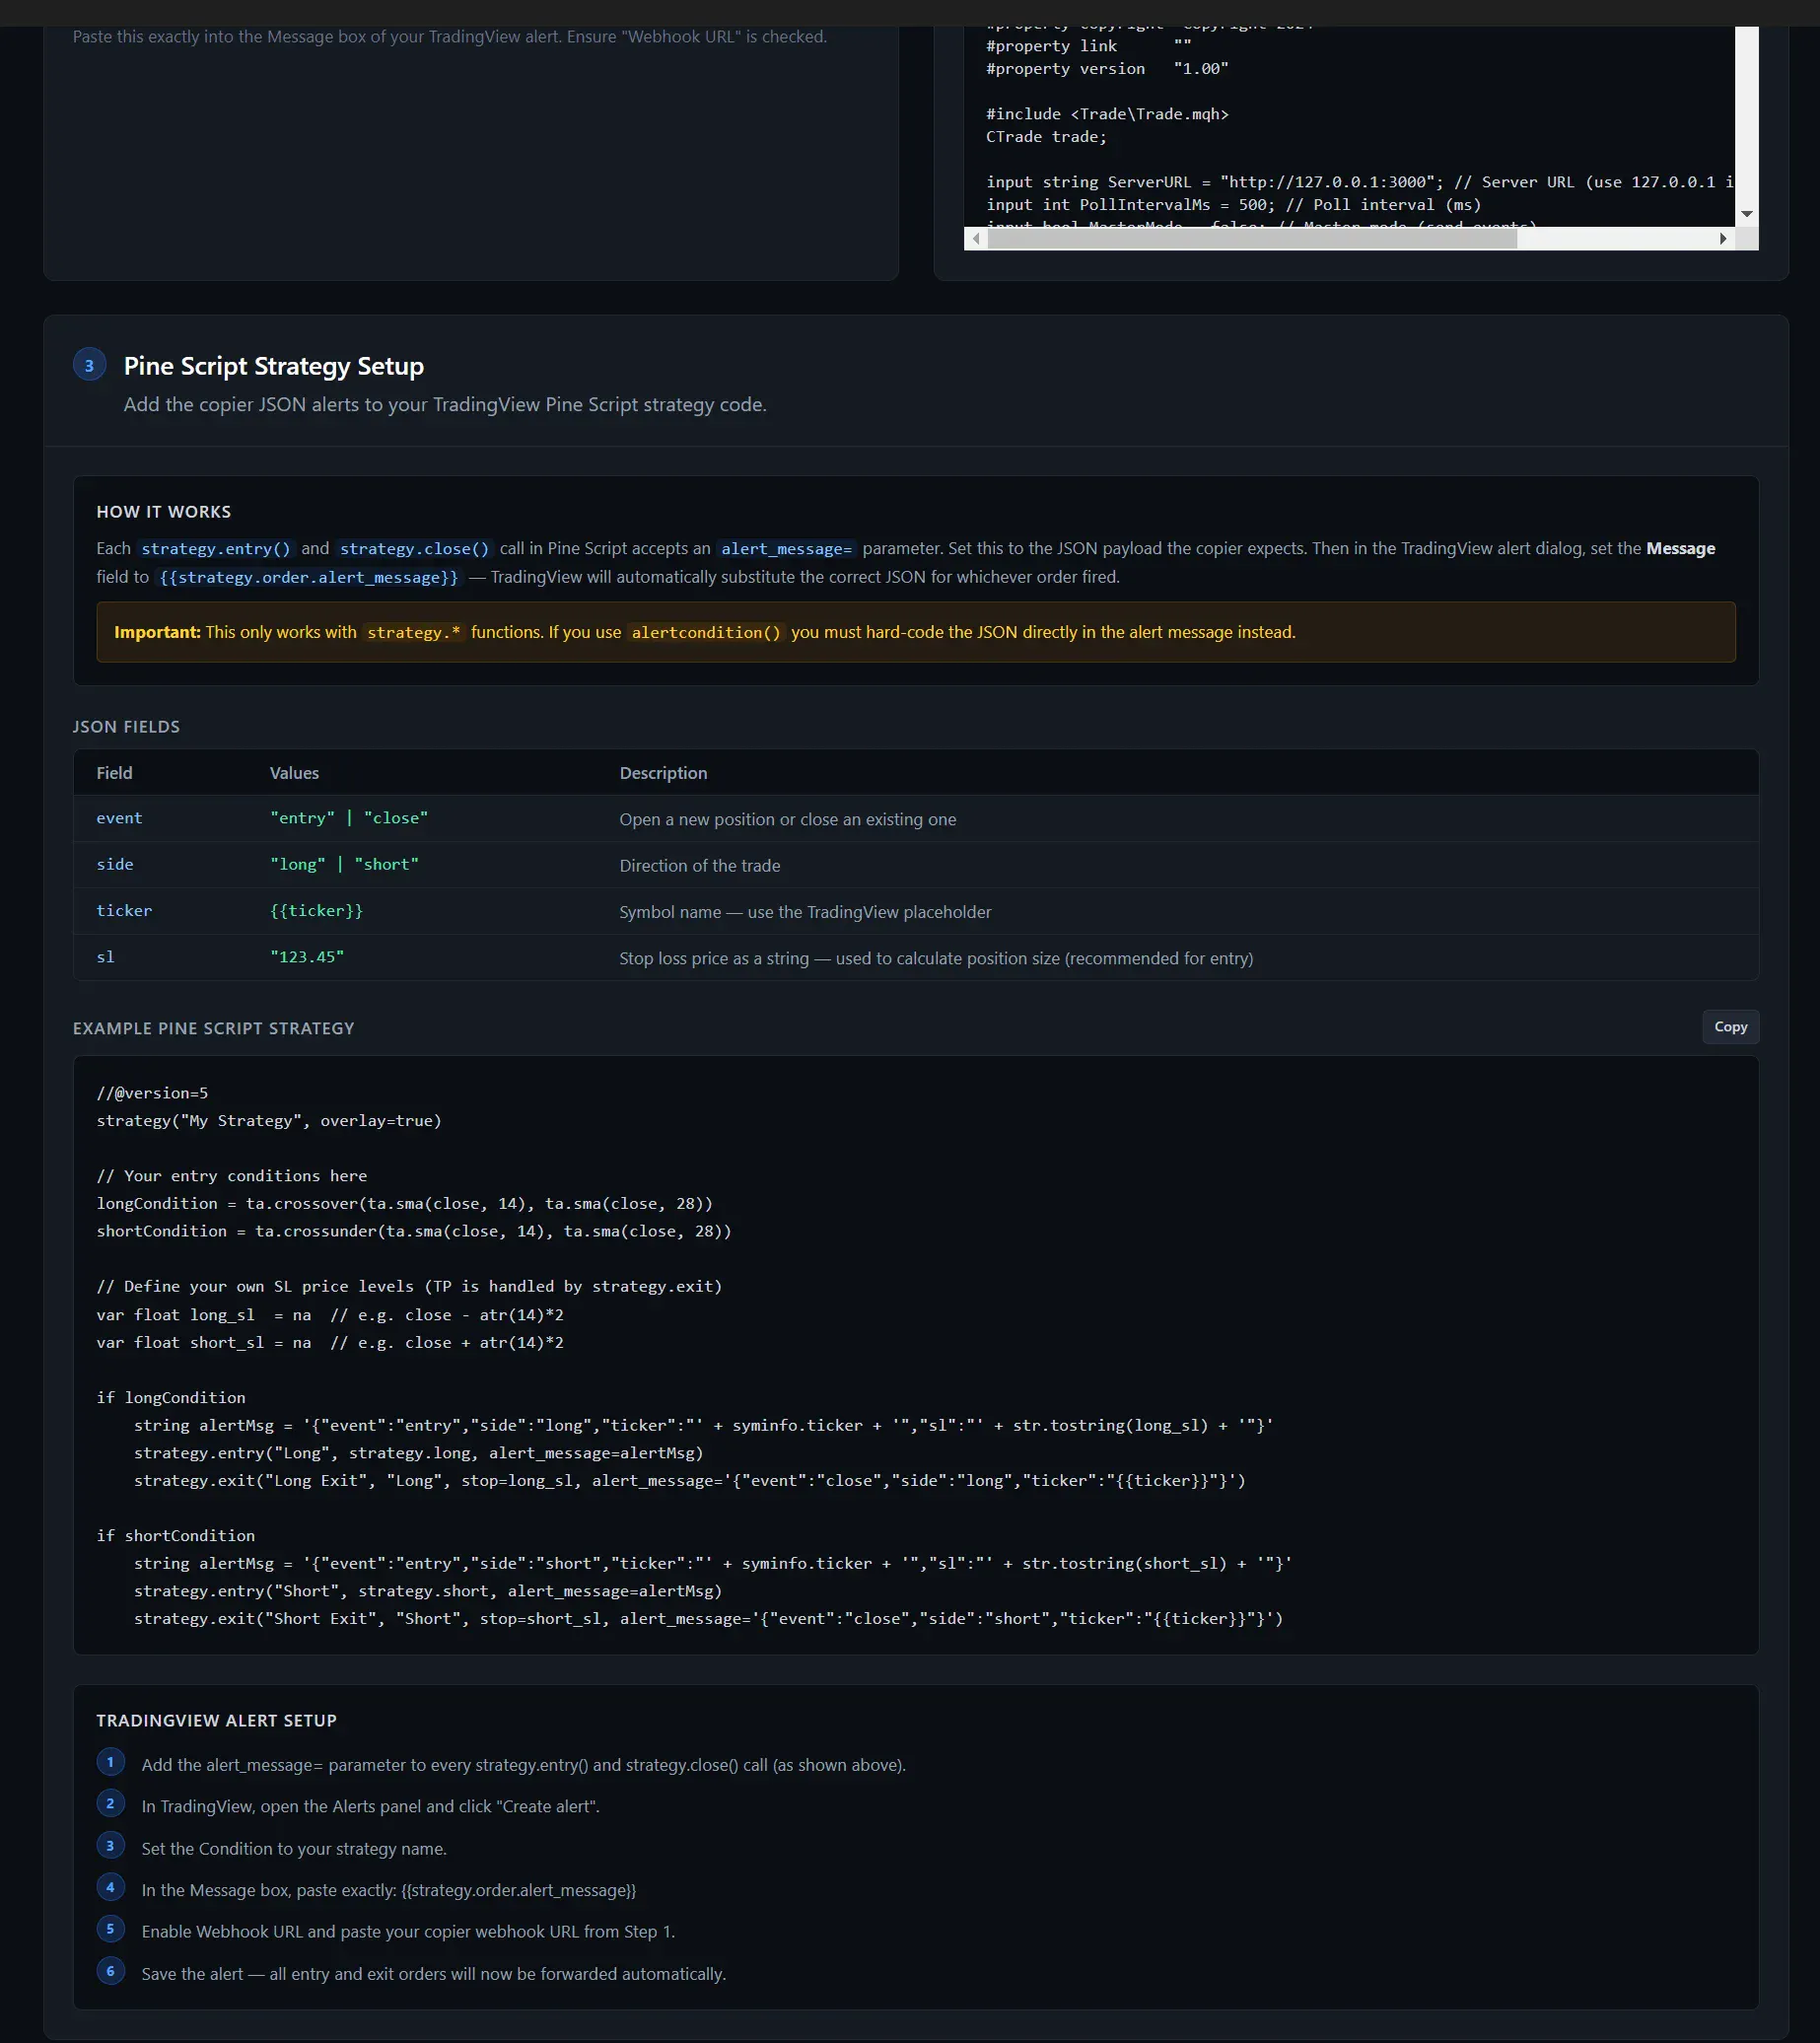Click down arrow of code box vertical scrollbar

point(1747,214)
